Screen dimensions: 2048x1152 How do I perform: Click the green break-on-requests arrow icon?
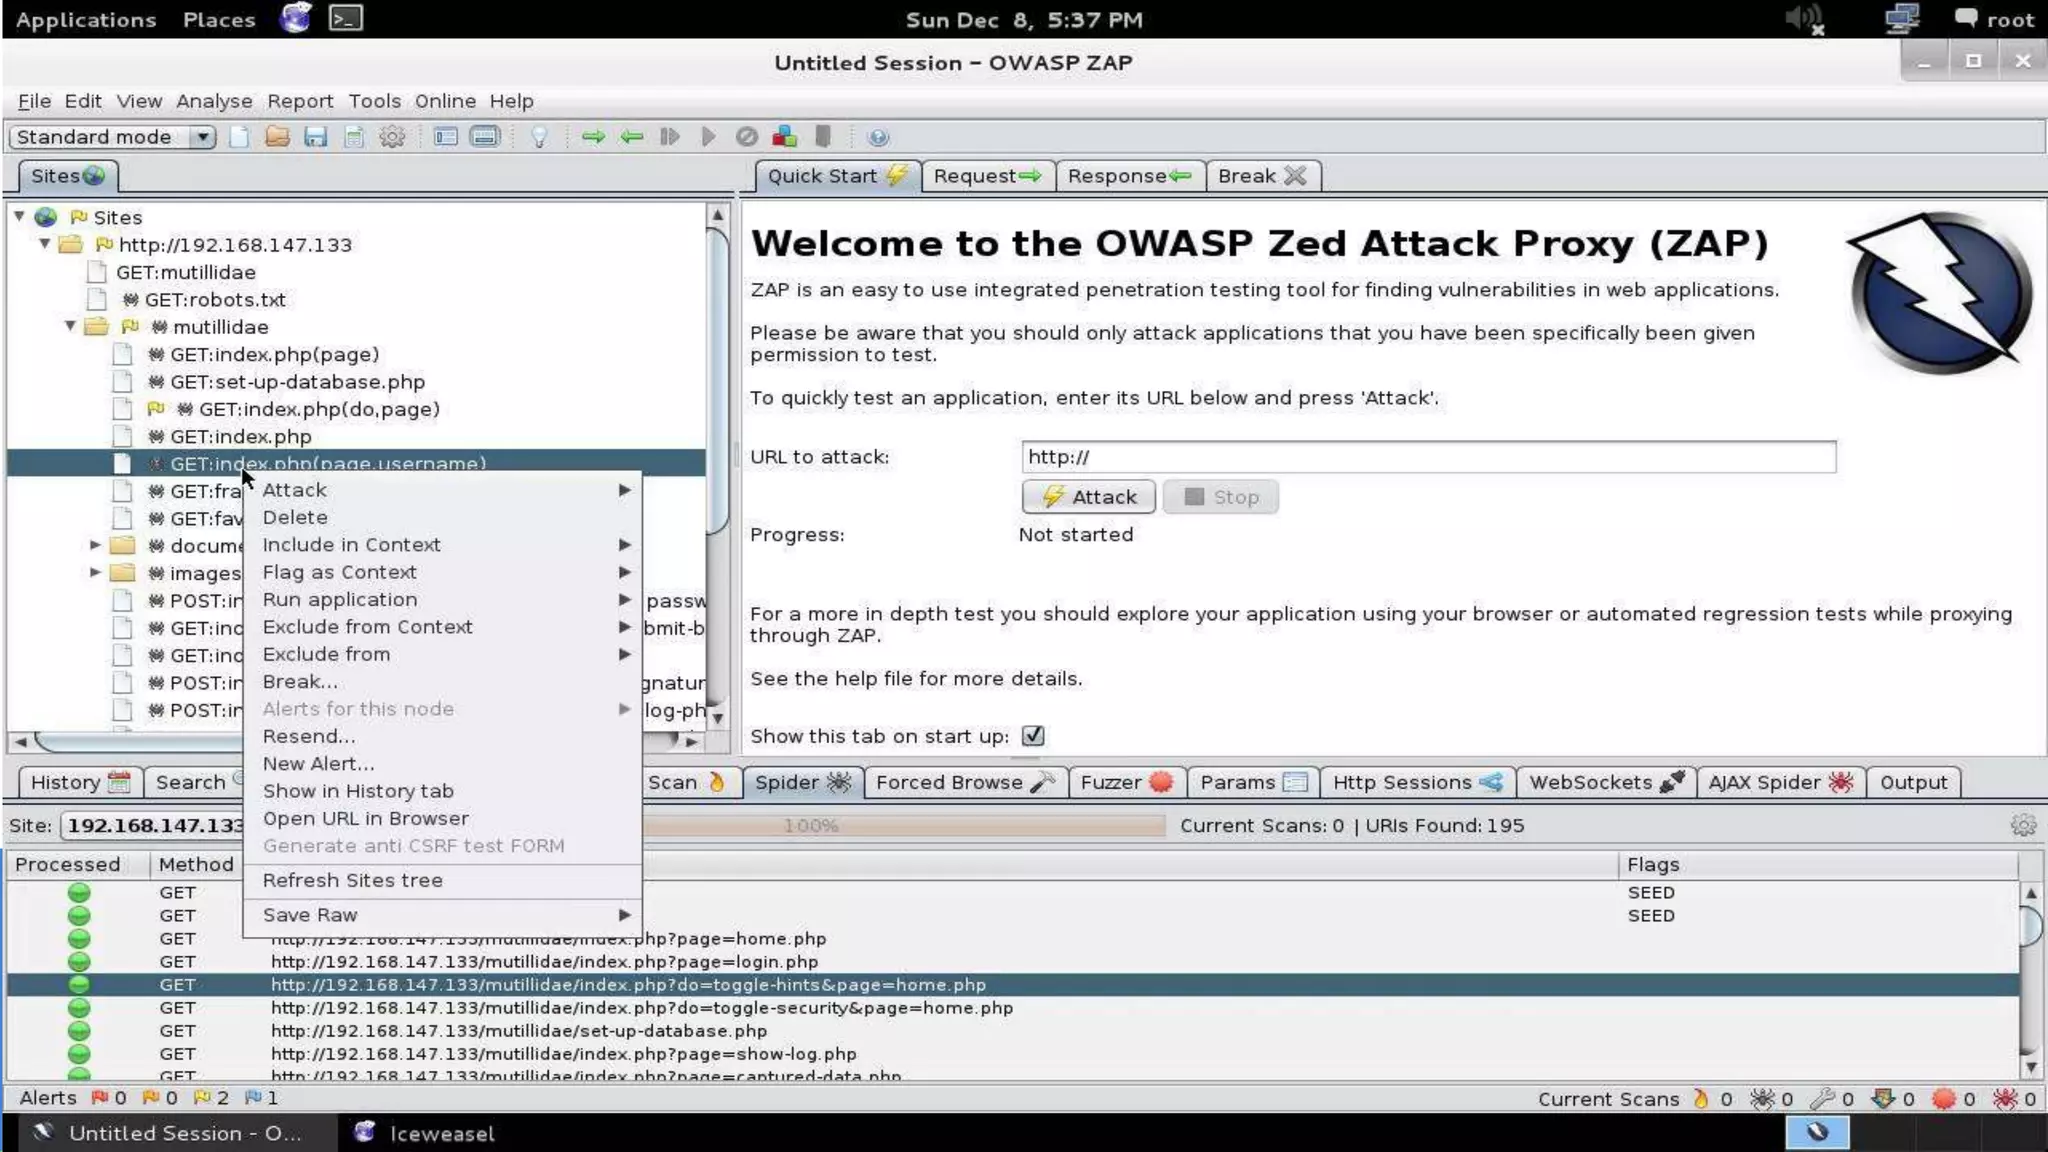pyautogui.click(x=593, y=137)
